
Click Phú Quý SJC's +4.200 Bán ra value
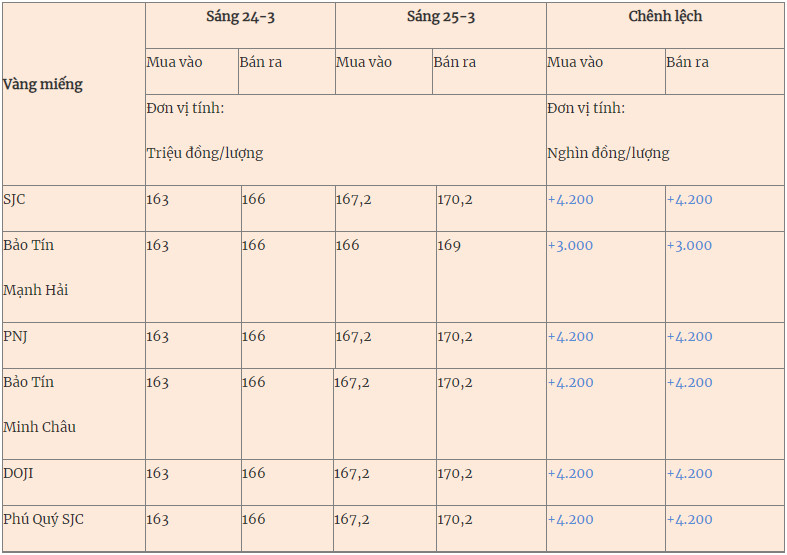tap(689, 519)
